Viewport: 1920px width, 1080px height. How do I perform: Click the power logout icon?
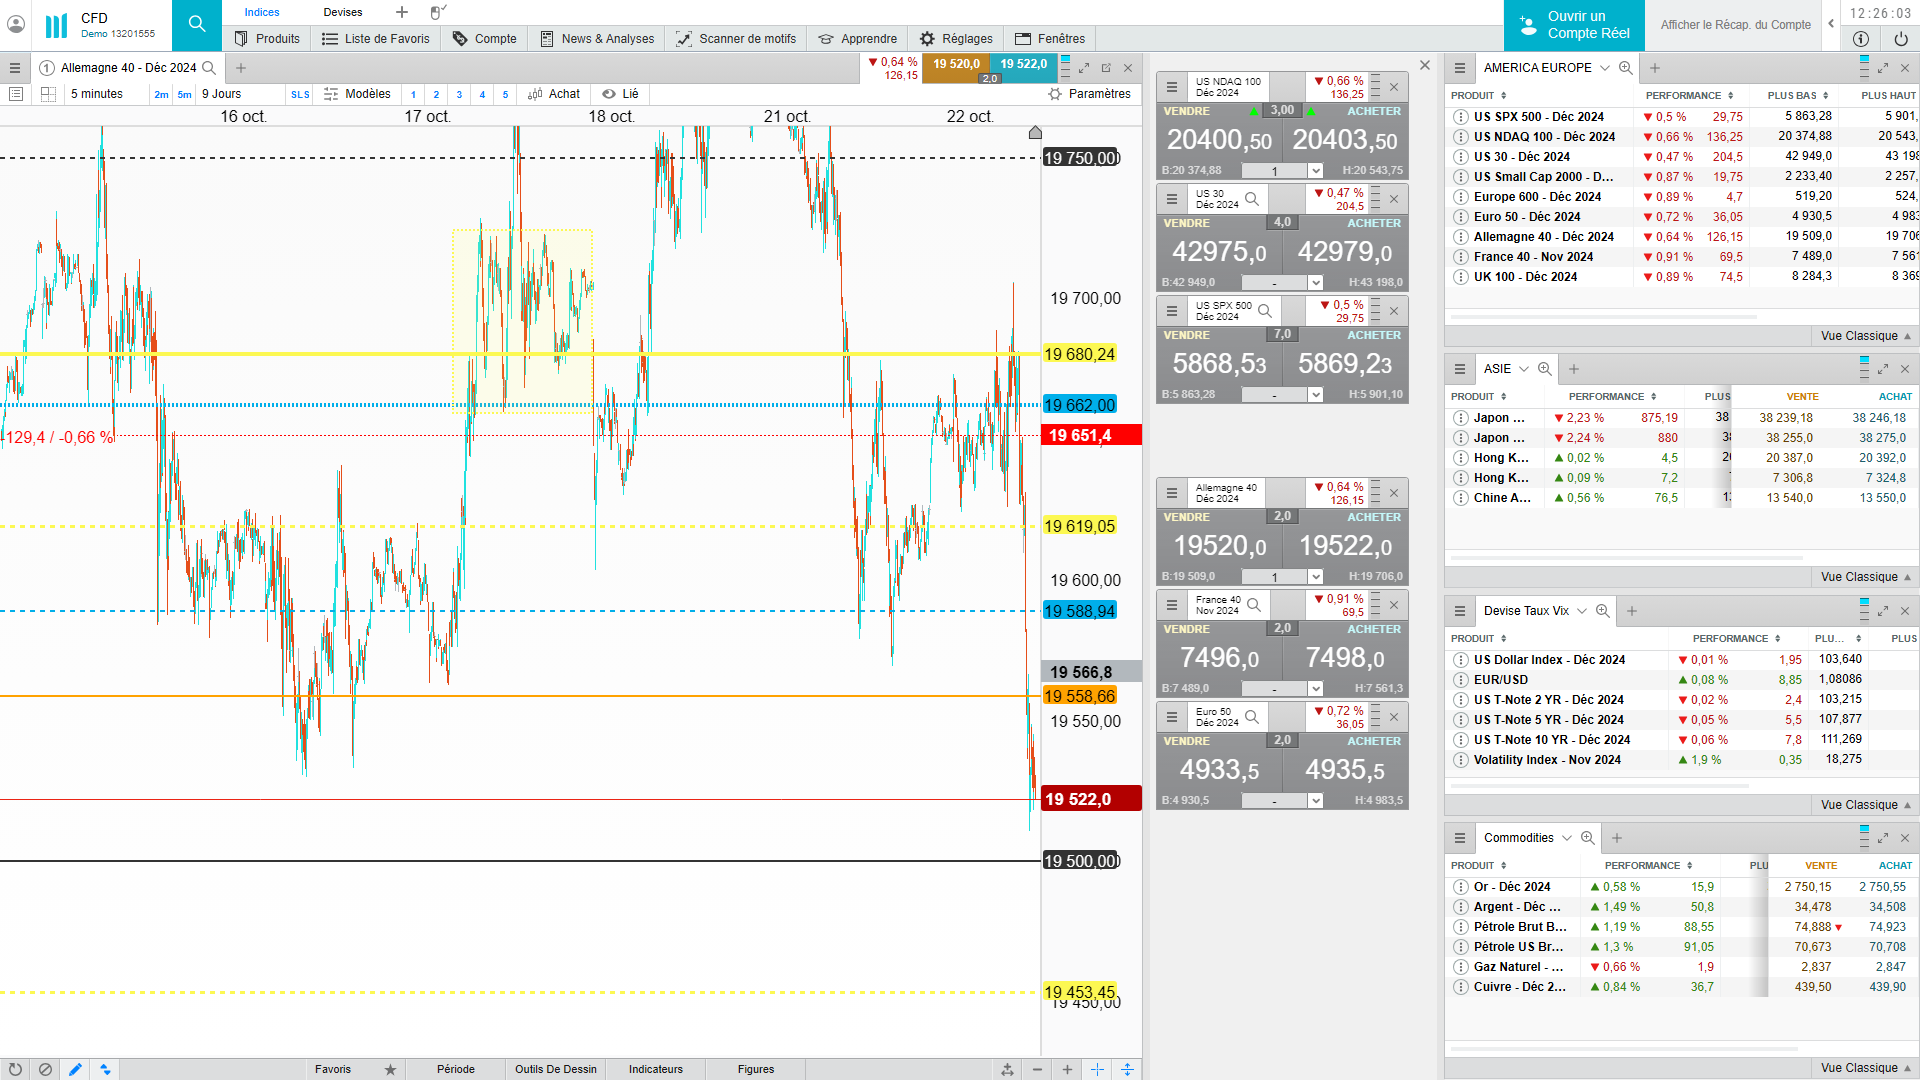1900,39
